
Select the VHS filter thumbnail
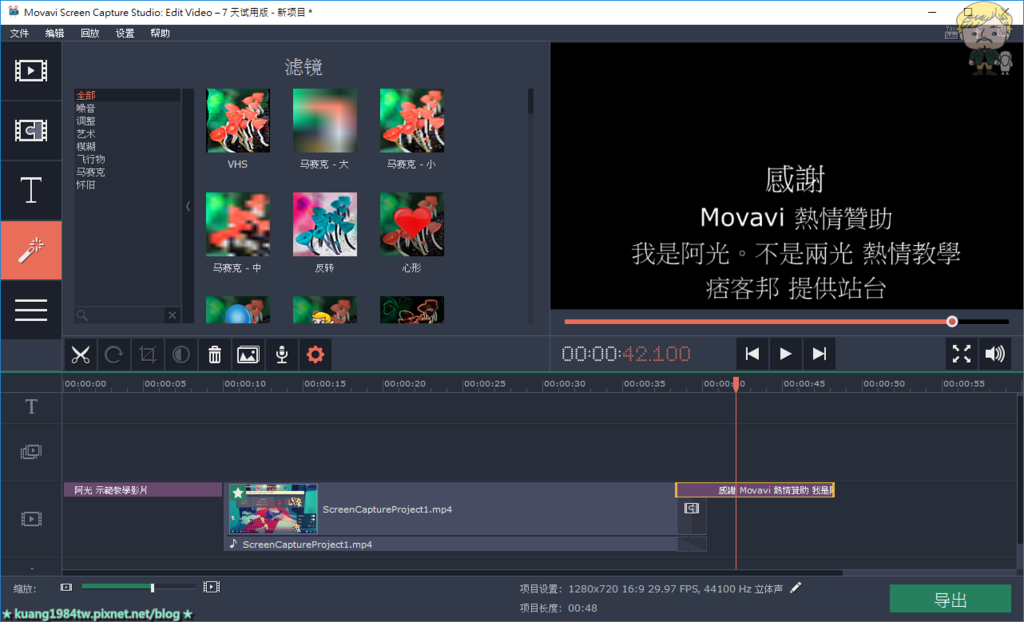coord(238,121)
